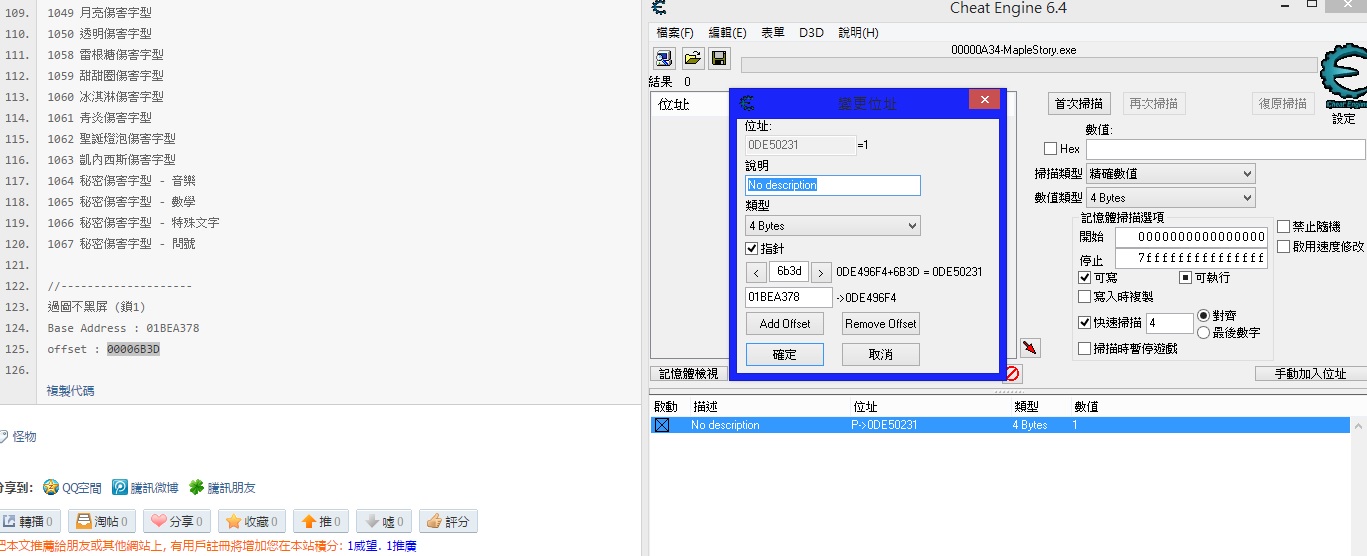Click the star 收藏 favorite button
This screenshot has height=556, width=1367.
point(252,521)
